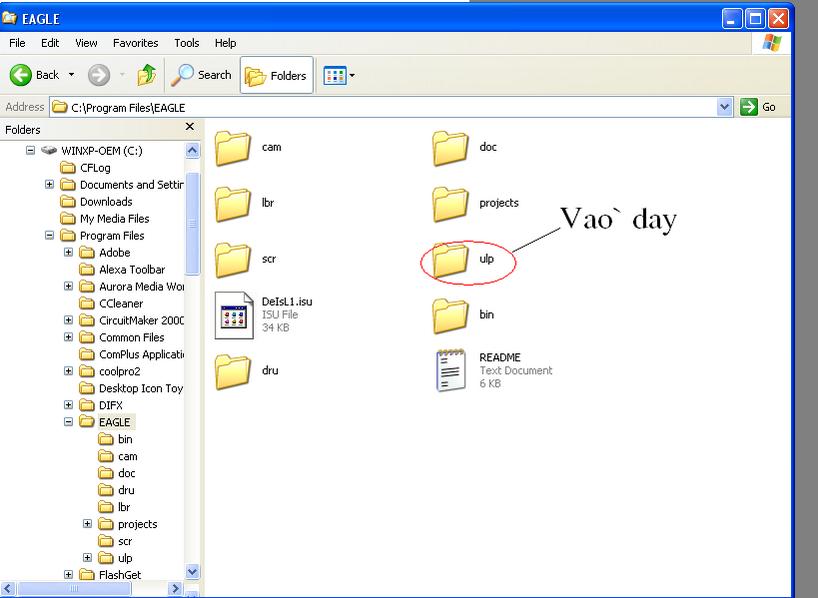Viewport: 818px width, 598px height.
Task: Expand the ulp subfolder in tree
Action: pyautogui.click(x=88, y=557)
